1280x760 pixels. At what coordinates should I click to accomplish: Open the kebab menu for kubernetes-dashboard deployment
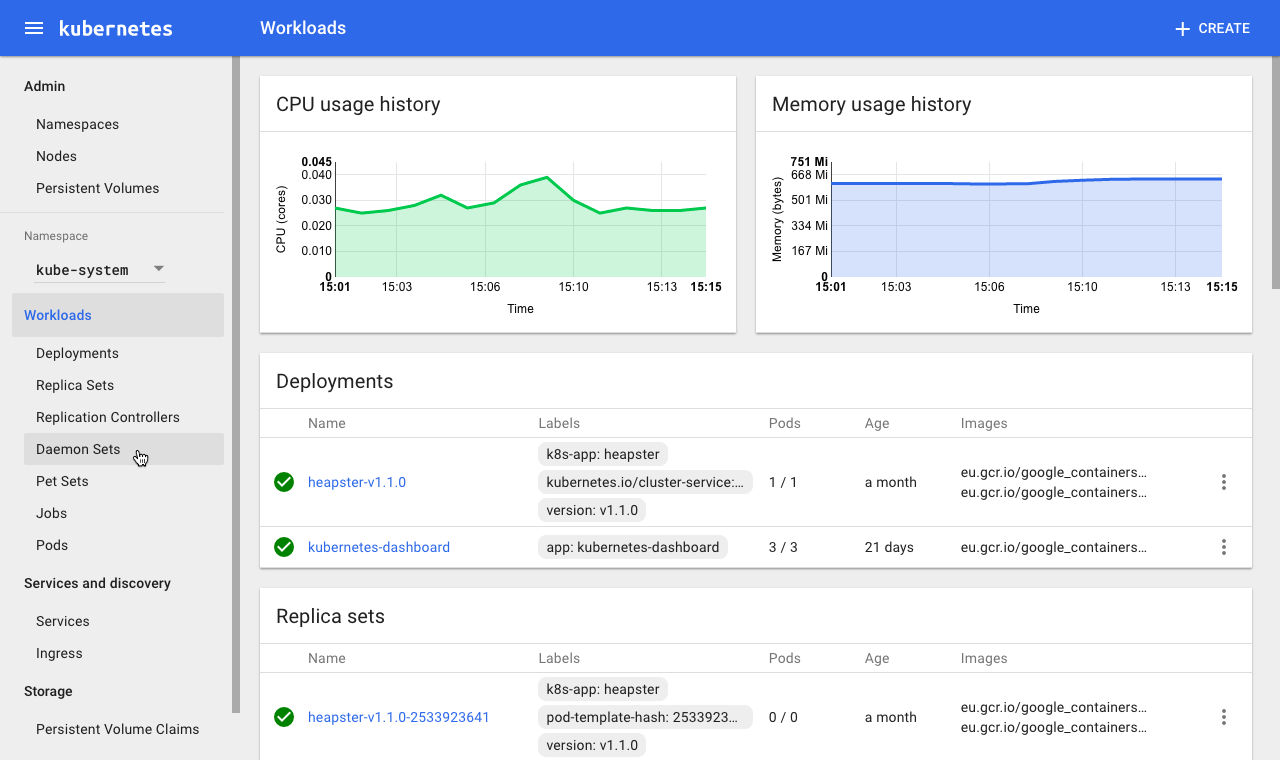[1223, 547]
